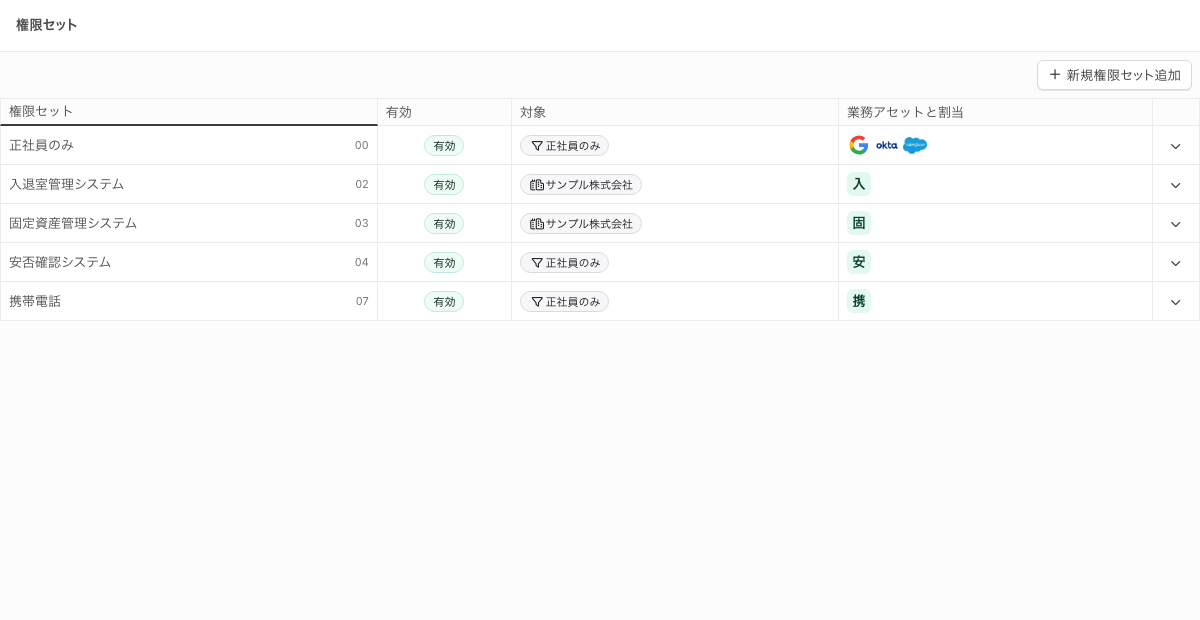
Task: Select the 正社員のみ permission set name
Action: point(41,145)
